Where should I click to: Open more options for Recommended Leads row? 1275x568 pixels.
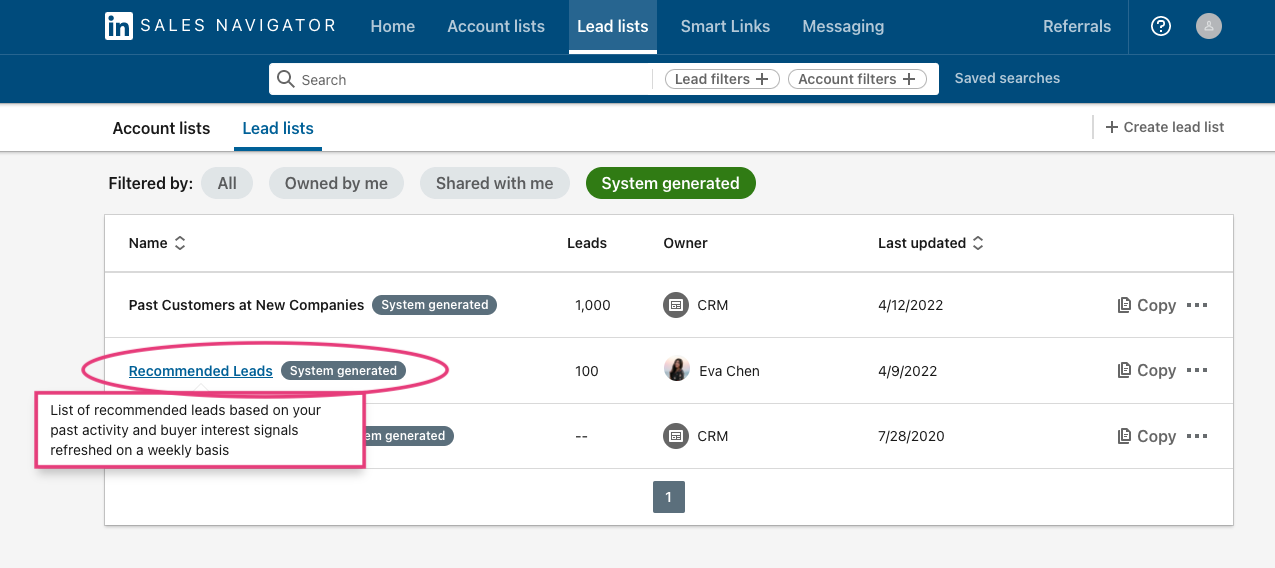(x=1197, y=370)
